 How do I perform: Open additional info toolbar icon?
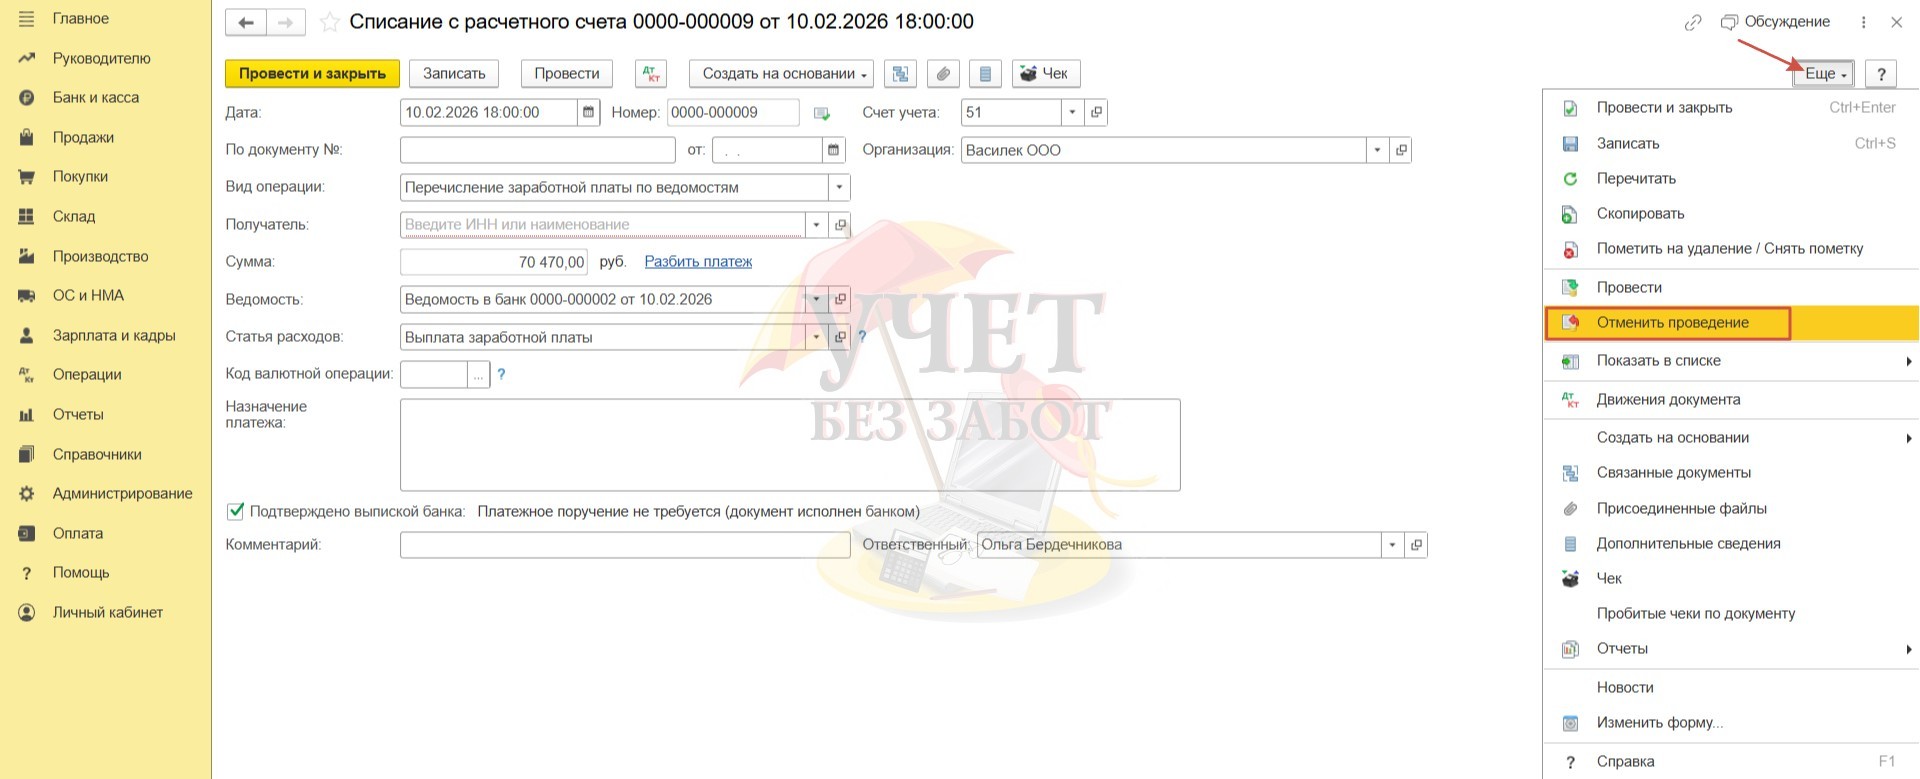(x=985, y=73)
